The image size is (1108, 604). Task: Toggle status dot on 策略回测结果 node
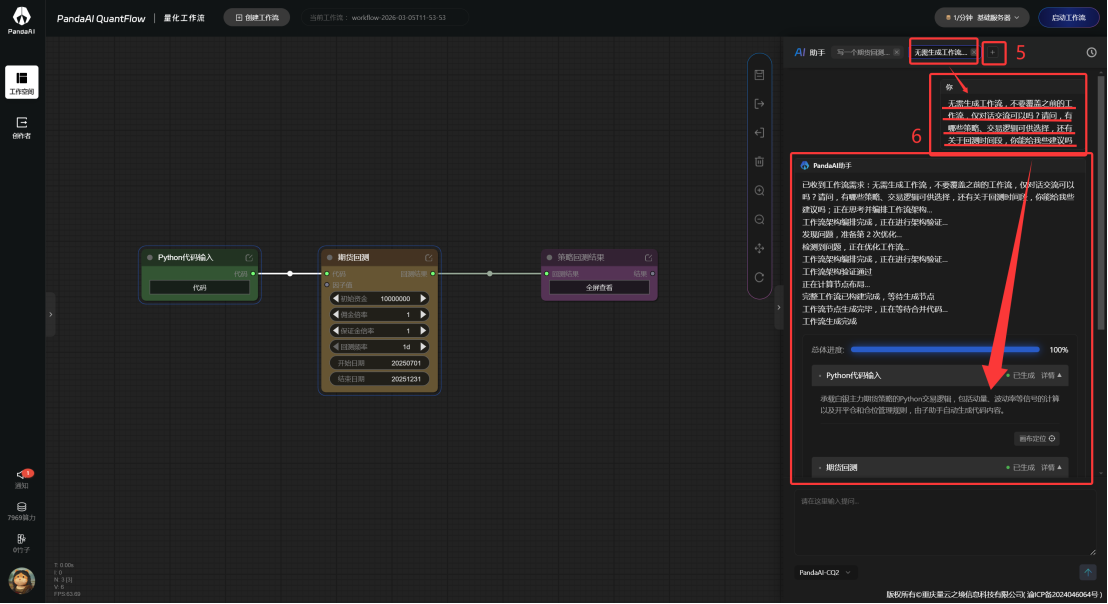tap(549, 258)
